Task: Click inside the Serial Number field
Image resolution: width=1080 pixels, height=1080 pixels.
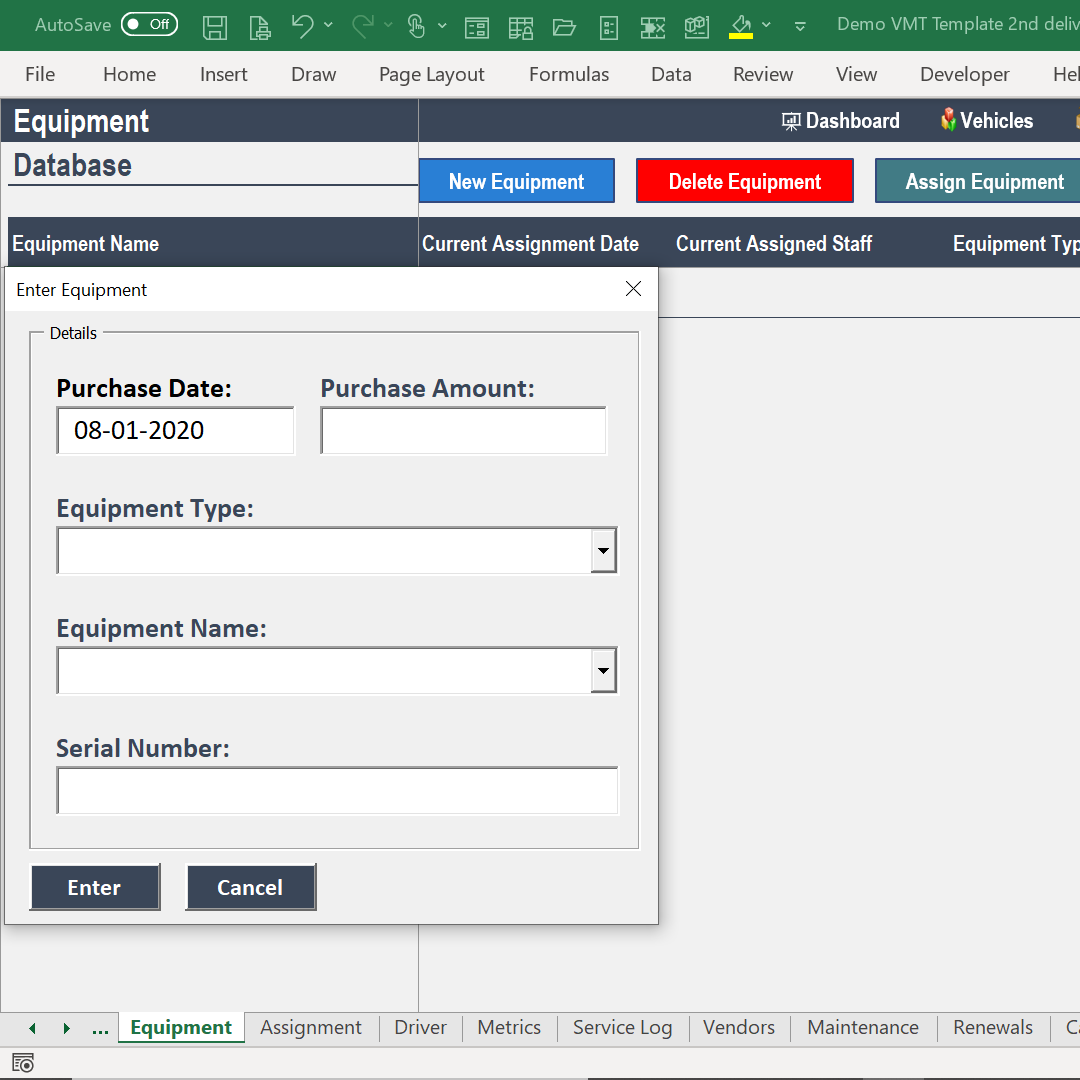Action: coord(337,790)
